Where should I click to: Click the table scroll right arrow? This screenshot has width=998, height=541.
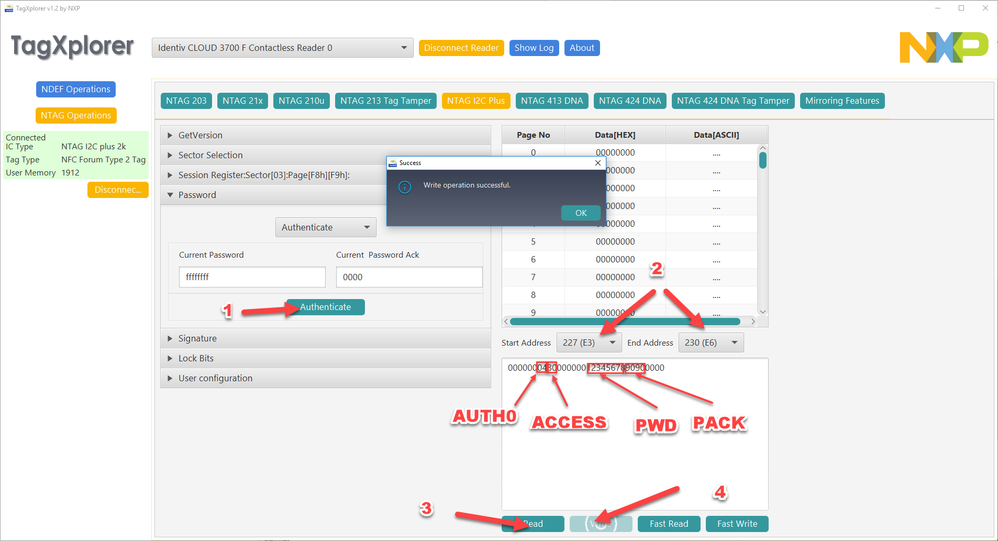(x=753, y=321)
